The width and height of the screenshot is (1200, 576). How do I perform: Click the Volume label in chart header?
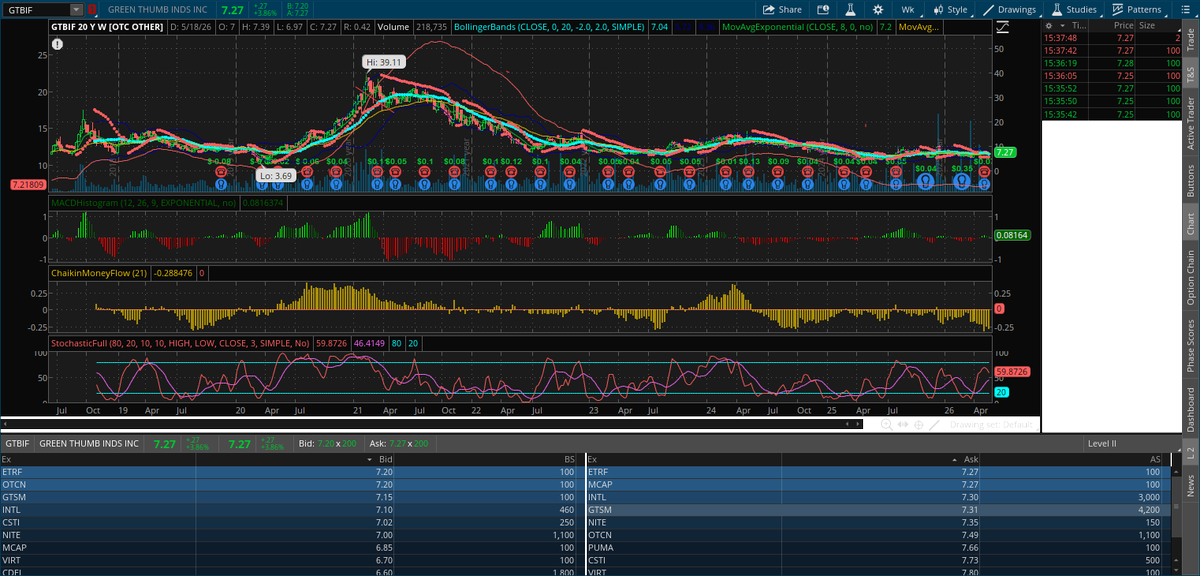tap(394, 27)
